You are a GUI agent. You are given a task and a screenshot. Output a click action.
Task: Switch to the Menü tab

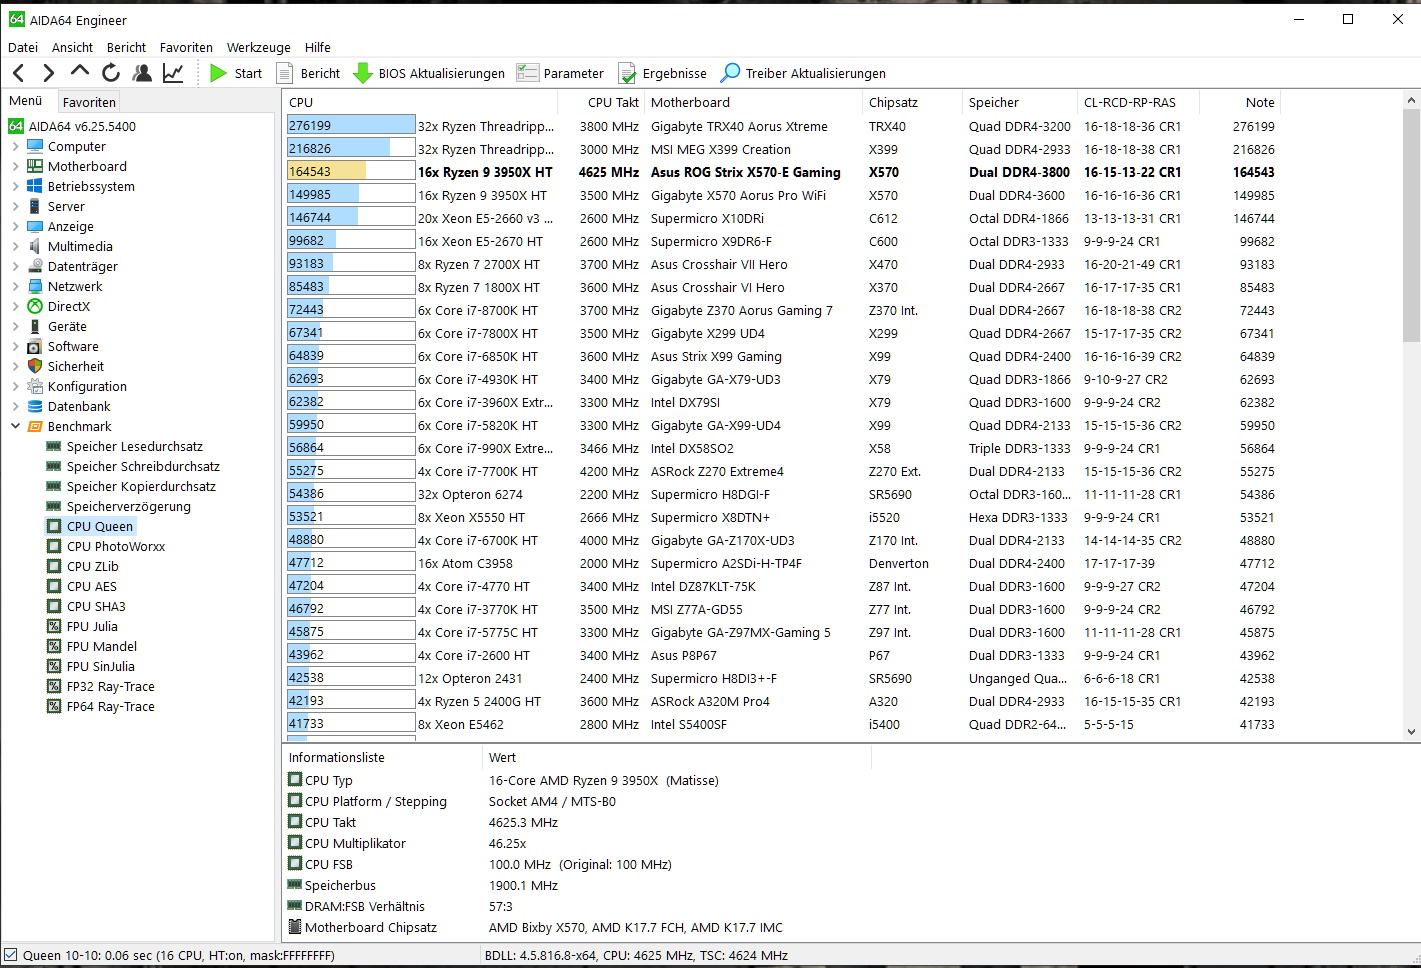click(x=26, y=101)
